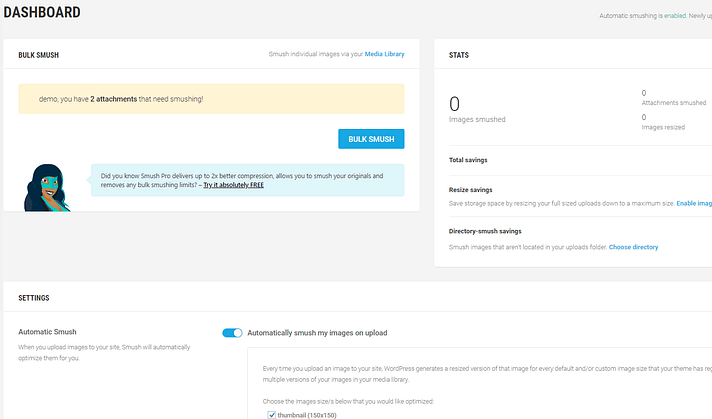Click the SETTINGS section header
The height and width of the screenshot is (419, 712).
click(x=34, y=297)
